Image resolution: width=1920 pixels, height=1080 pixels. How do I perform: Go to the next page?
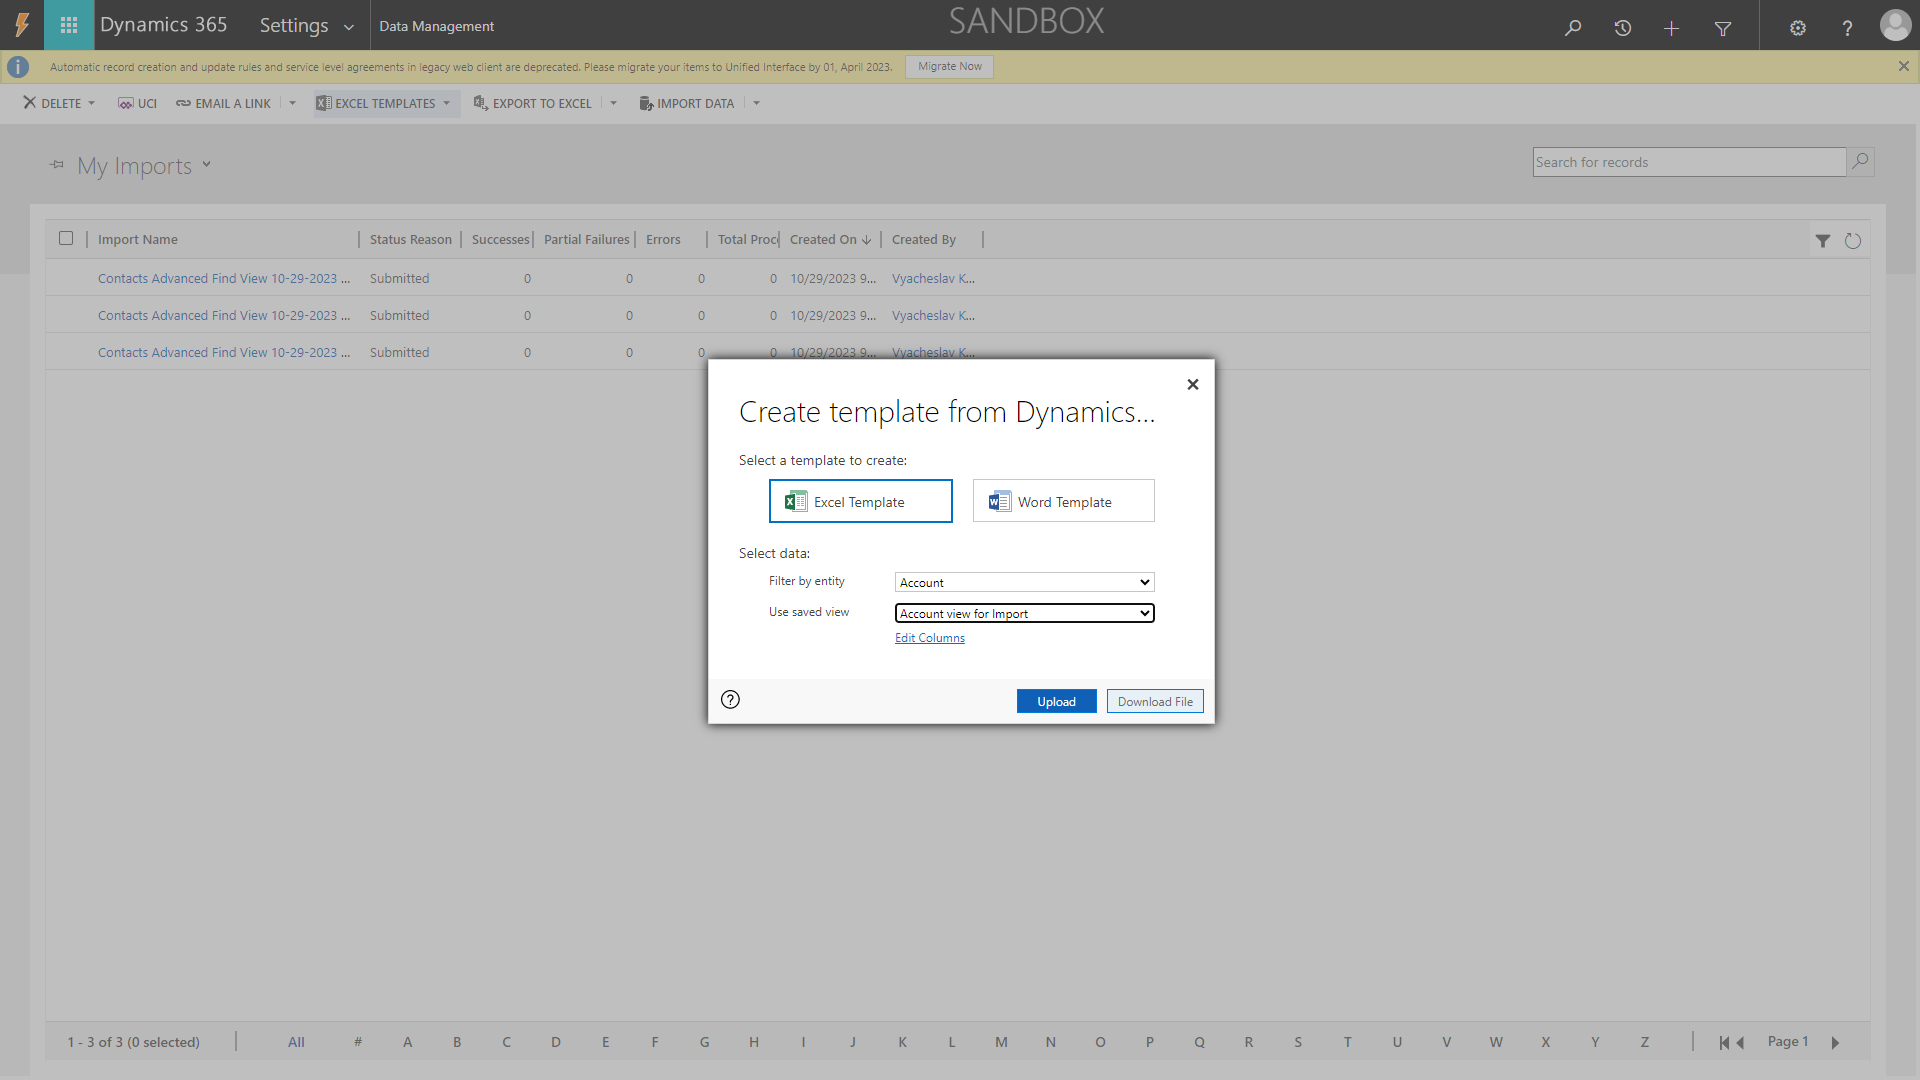pos(1835,1042)
